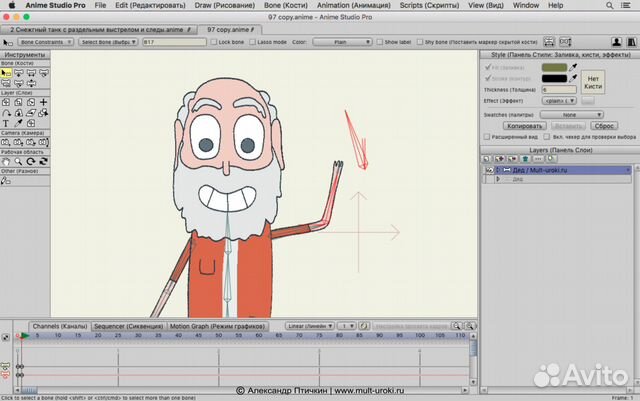Pick the Eyedropper tool in Layer tools
Screen dimensions: 640x401
[20, 123]
